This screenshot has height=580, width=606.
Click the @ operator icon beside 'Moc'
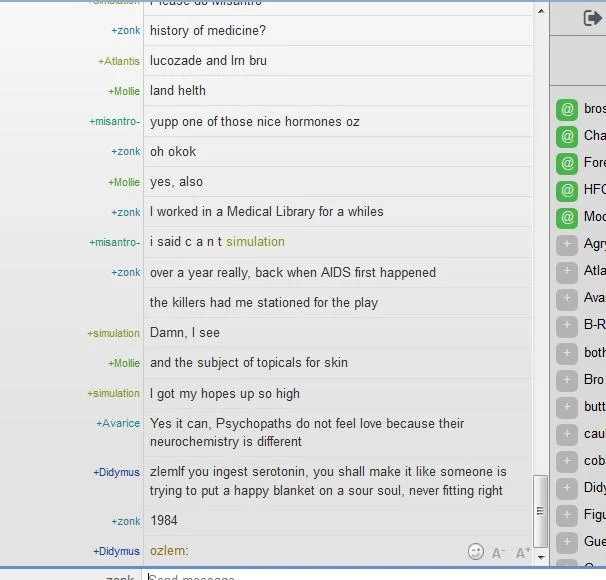point(567,218)
